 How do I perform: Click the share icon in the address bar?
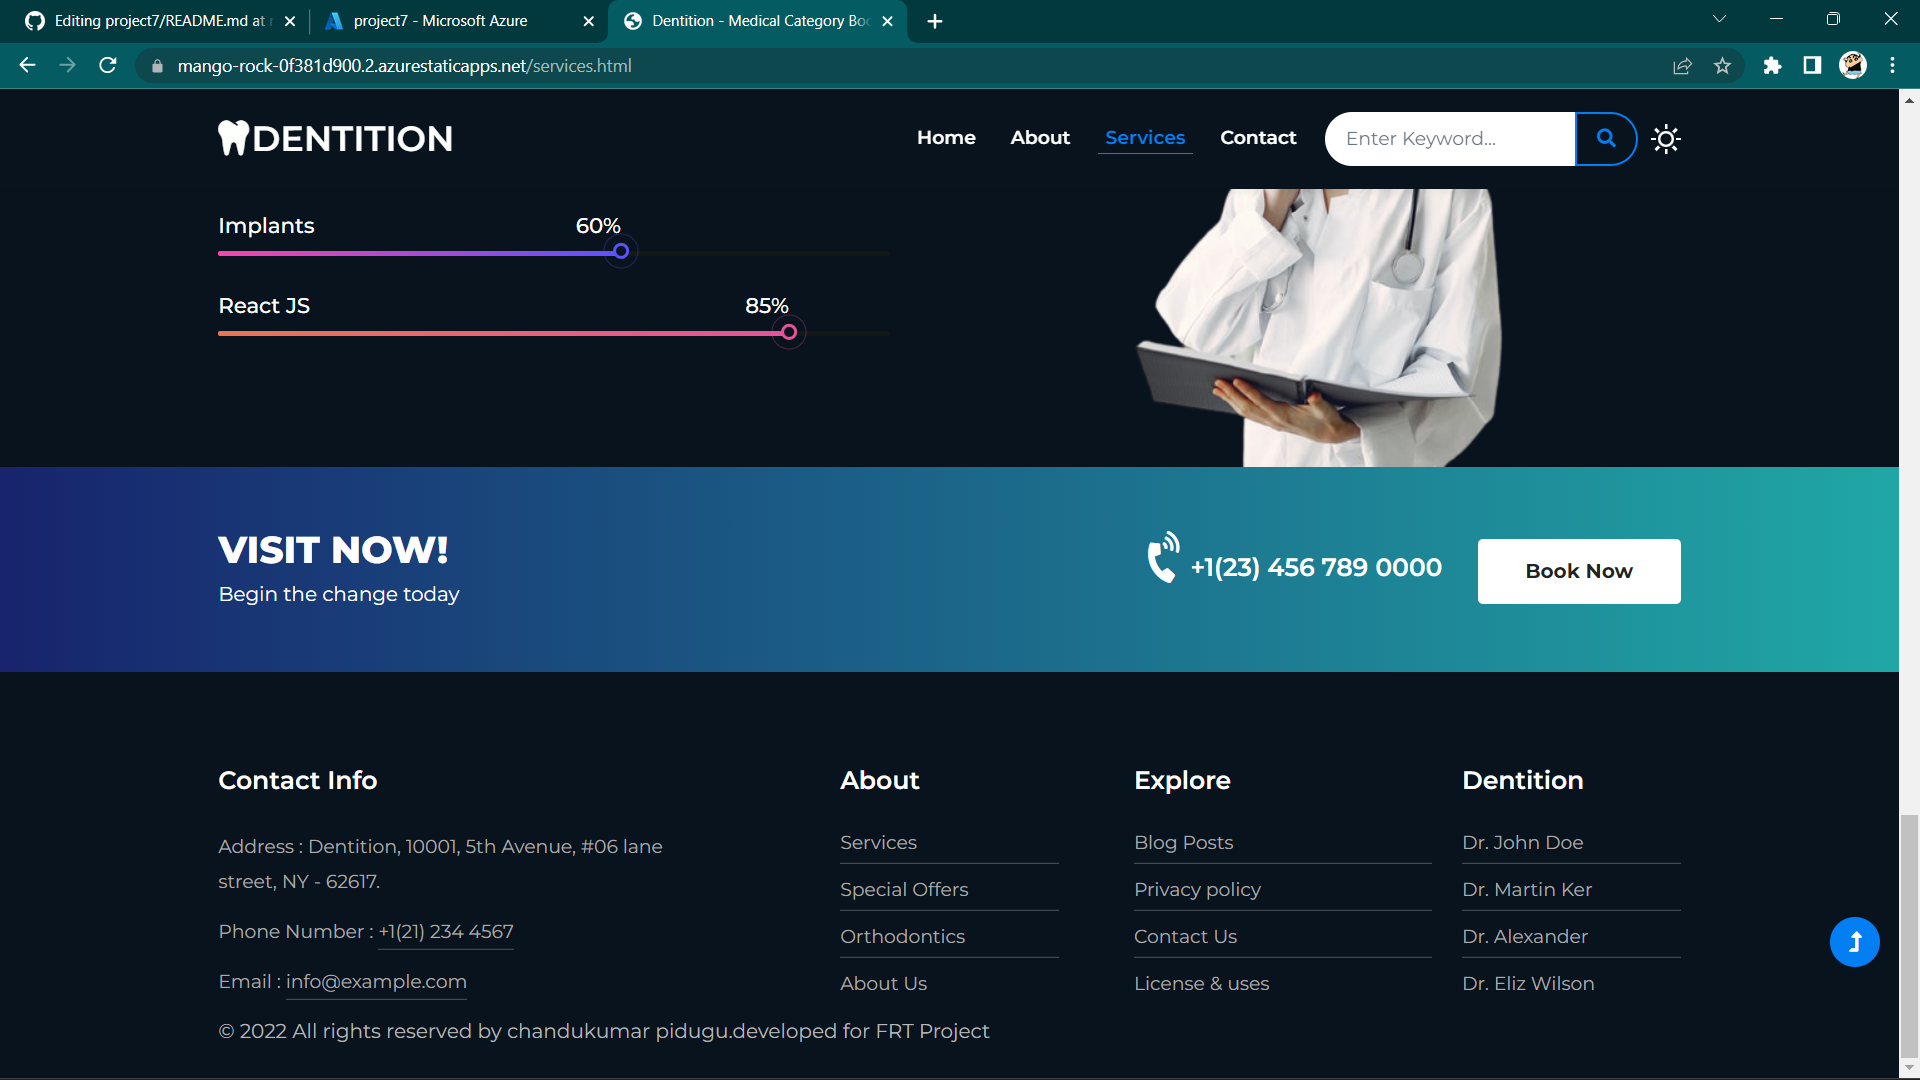pos(1683,66)
